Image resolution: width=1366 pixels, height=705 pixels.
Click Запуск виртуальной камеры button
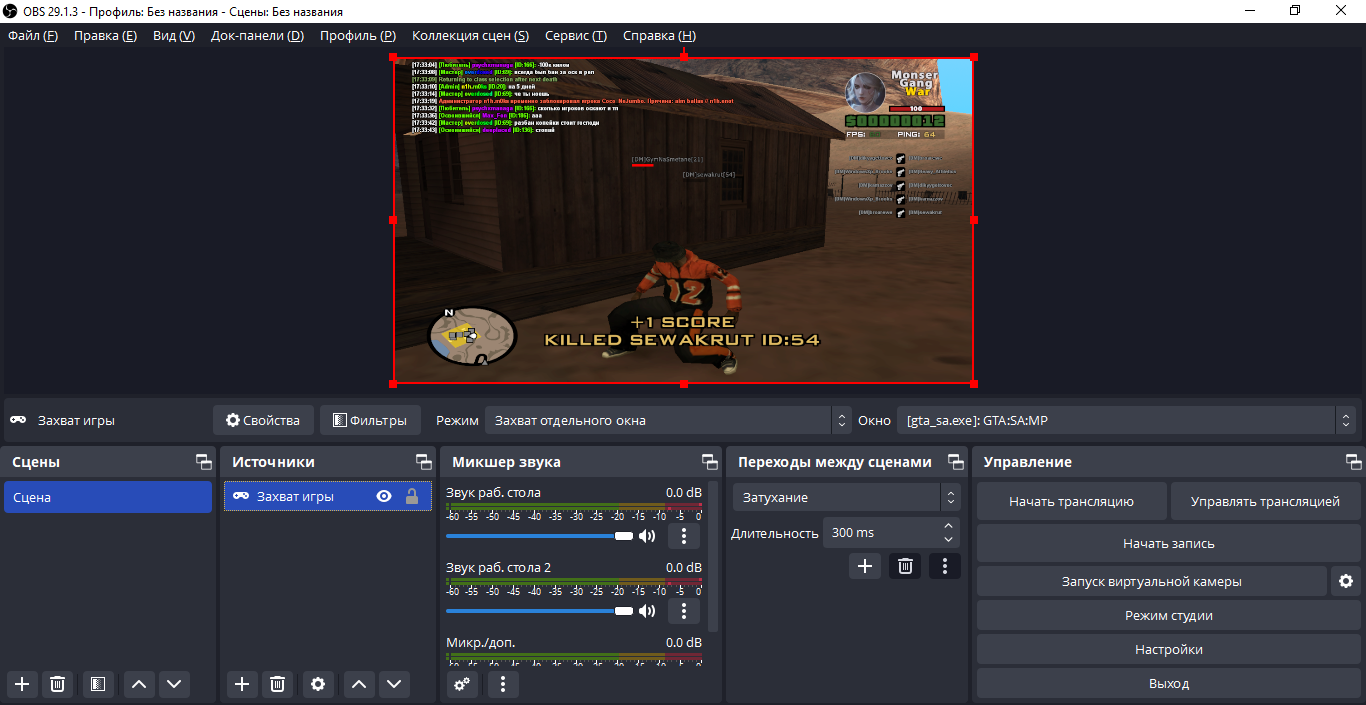click(1151, 581)
